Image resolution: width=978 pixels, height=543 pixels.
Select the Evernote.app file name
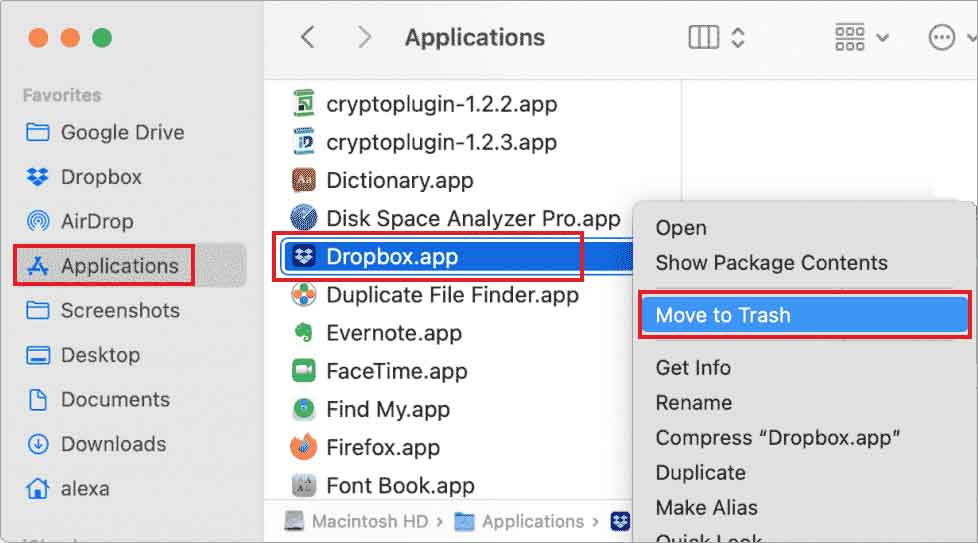(x=394, y=333)
